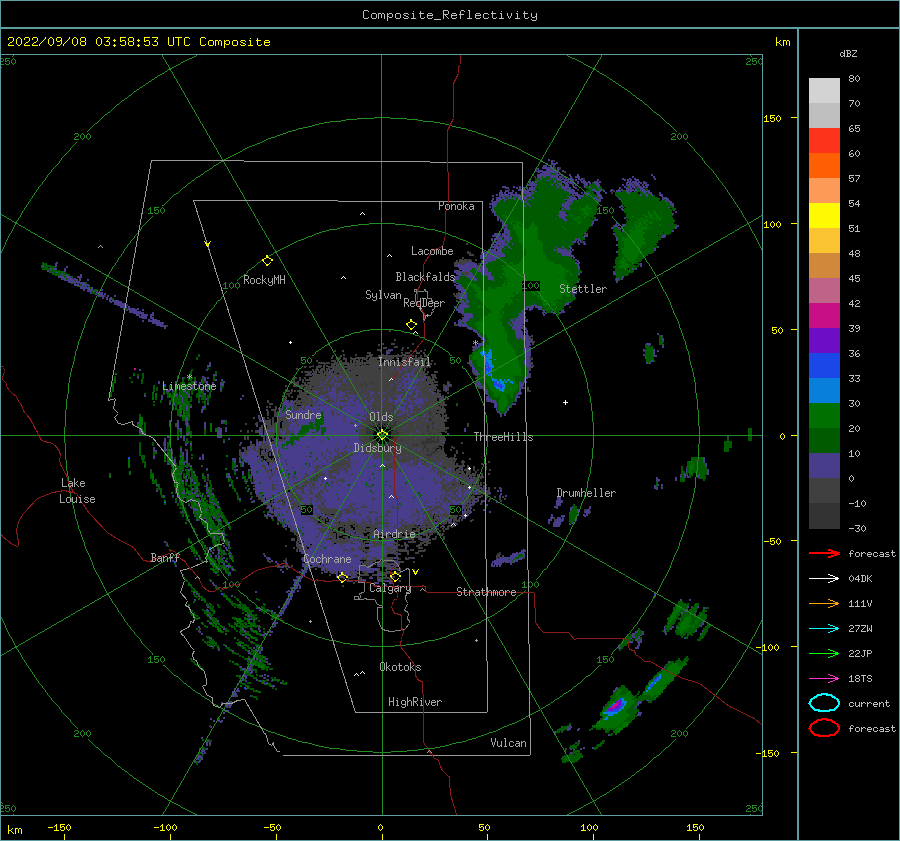Select the slate purple 10 dBZ swatch

[x=824, y=465]
